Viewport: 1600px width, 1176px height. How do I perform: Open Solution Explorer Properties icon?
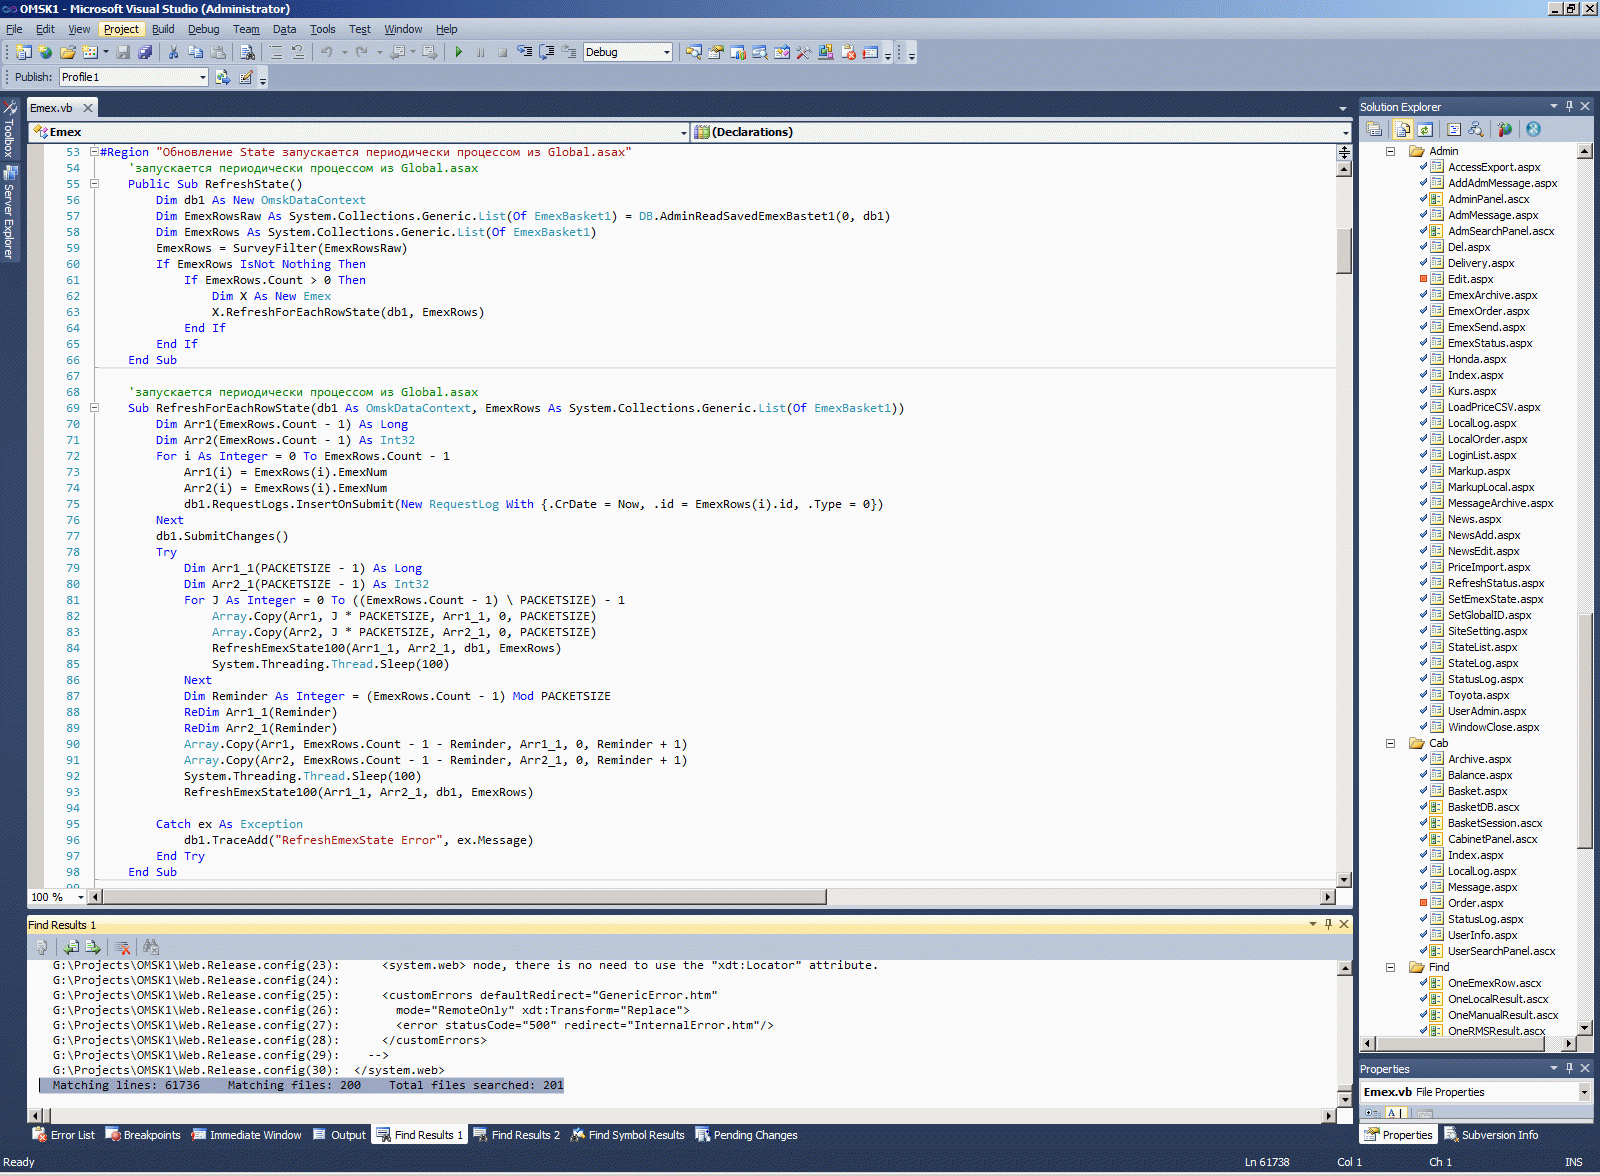pyautogui.click(x=1375, y=129)
